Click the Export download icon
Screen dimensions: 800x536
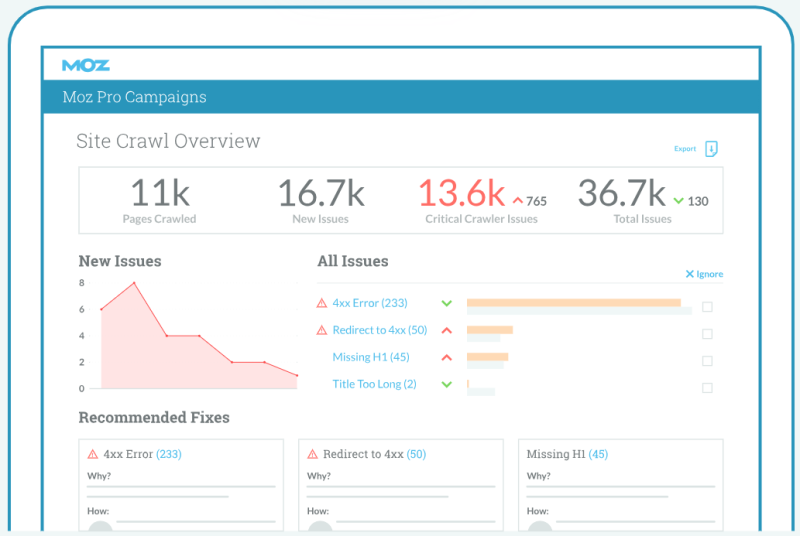pyautogui.click(x=711, y=149)
